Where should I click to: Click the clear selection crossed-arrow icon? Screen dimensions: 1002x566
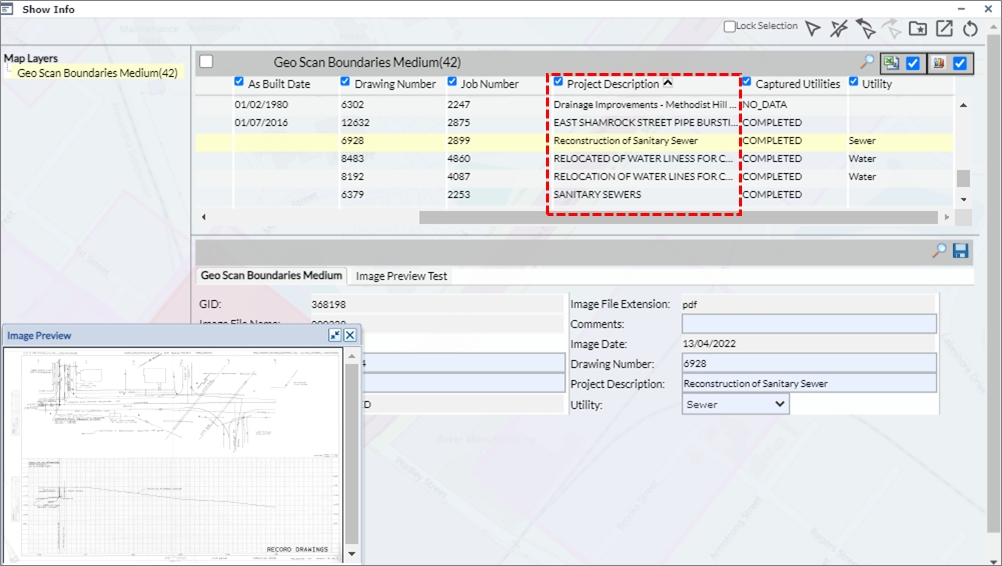pos(840,29)
